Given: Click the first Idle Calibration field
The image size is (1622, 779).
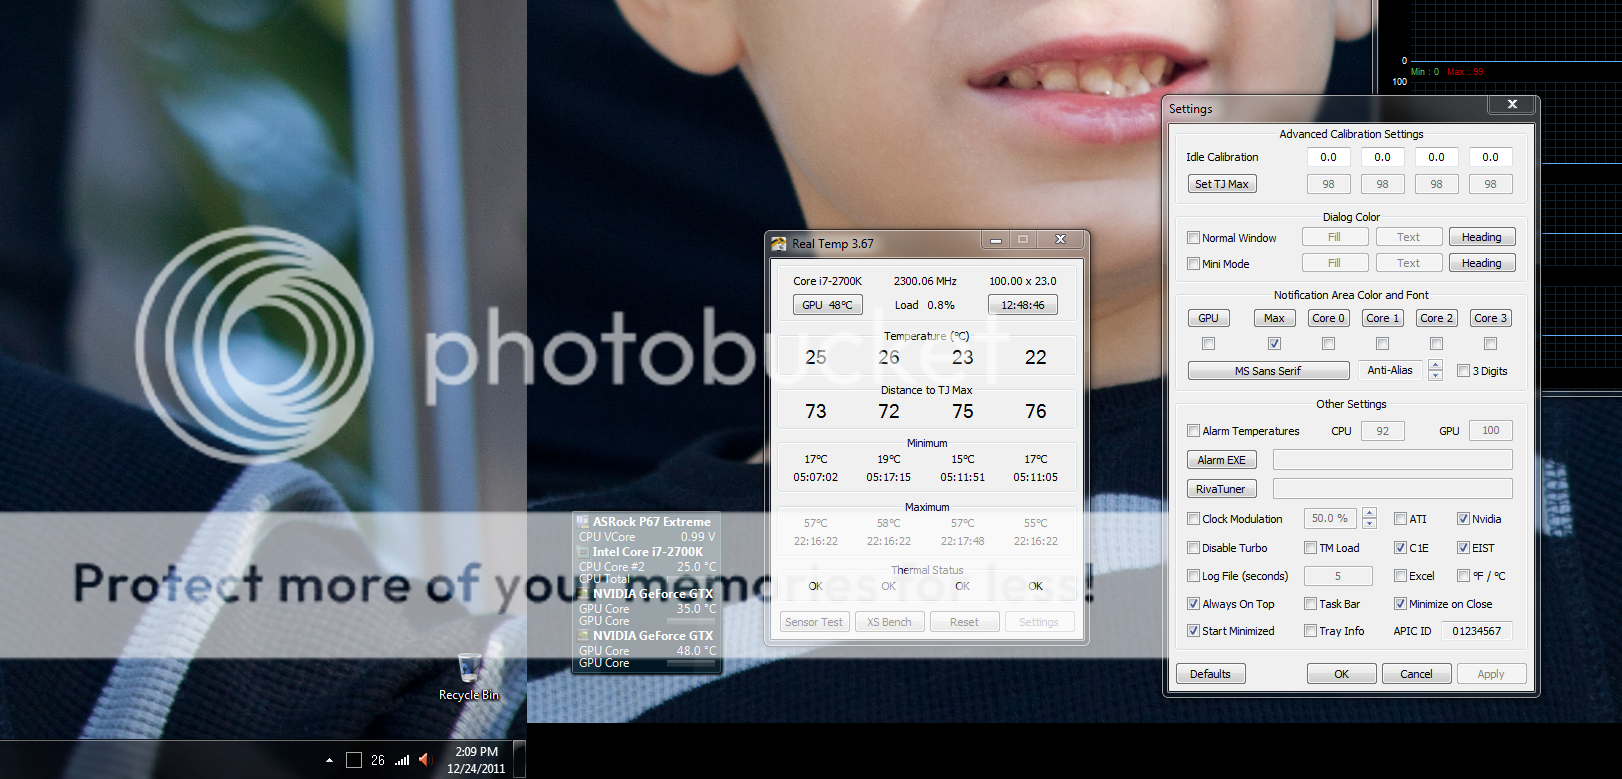Looking at the screenshot, I should [1329, 157].
